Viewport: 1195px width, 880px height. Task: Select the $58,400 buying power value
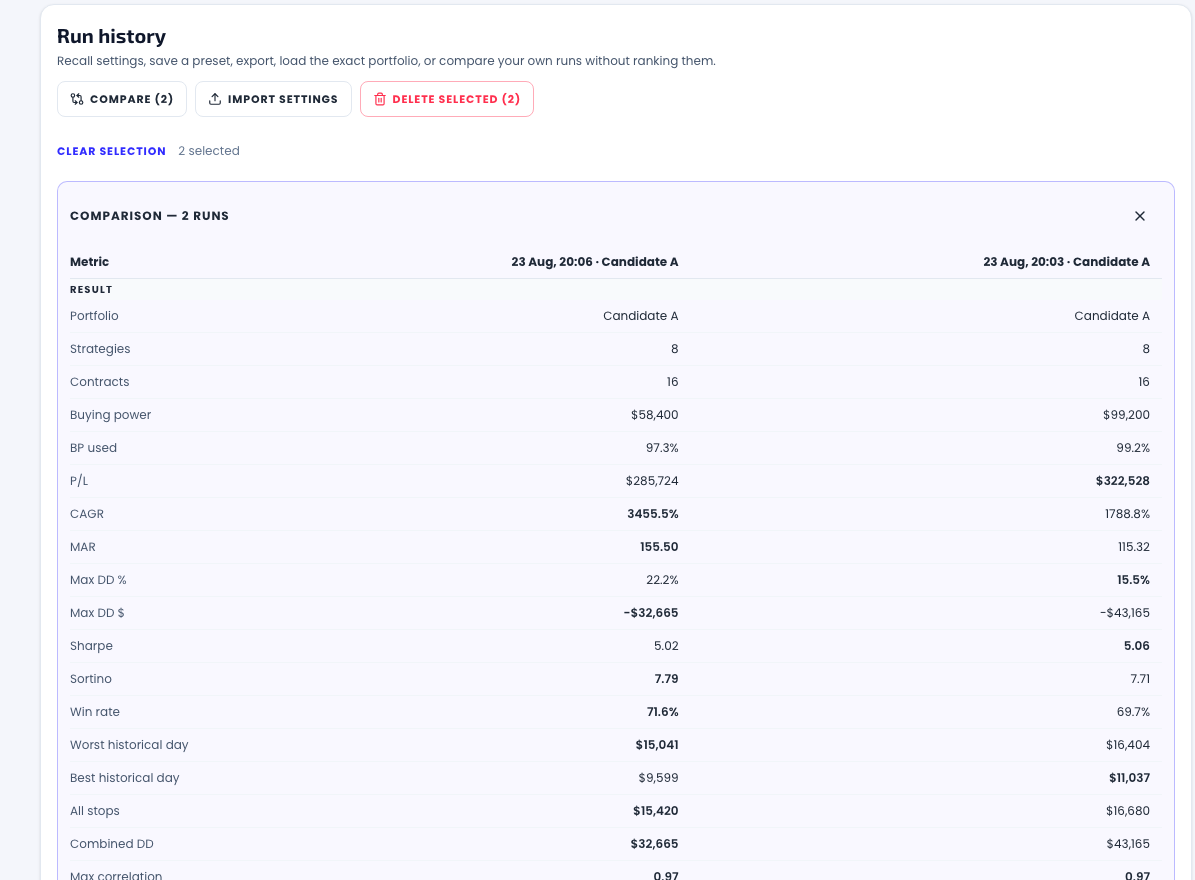coord(655,414)
